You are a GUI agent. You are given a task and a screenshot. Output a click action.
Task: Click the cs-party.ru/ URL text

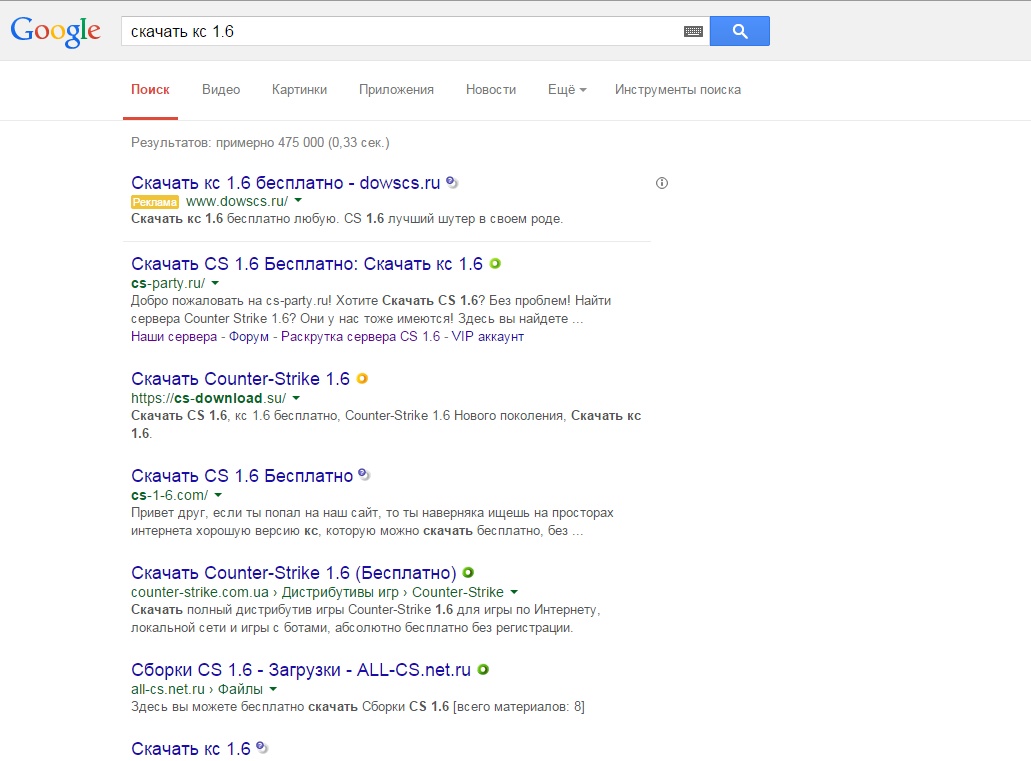tap(168, 283)
